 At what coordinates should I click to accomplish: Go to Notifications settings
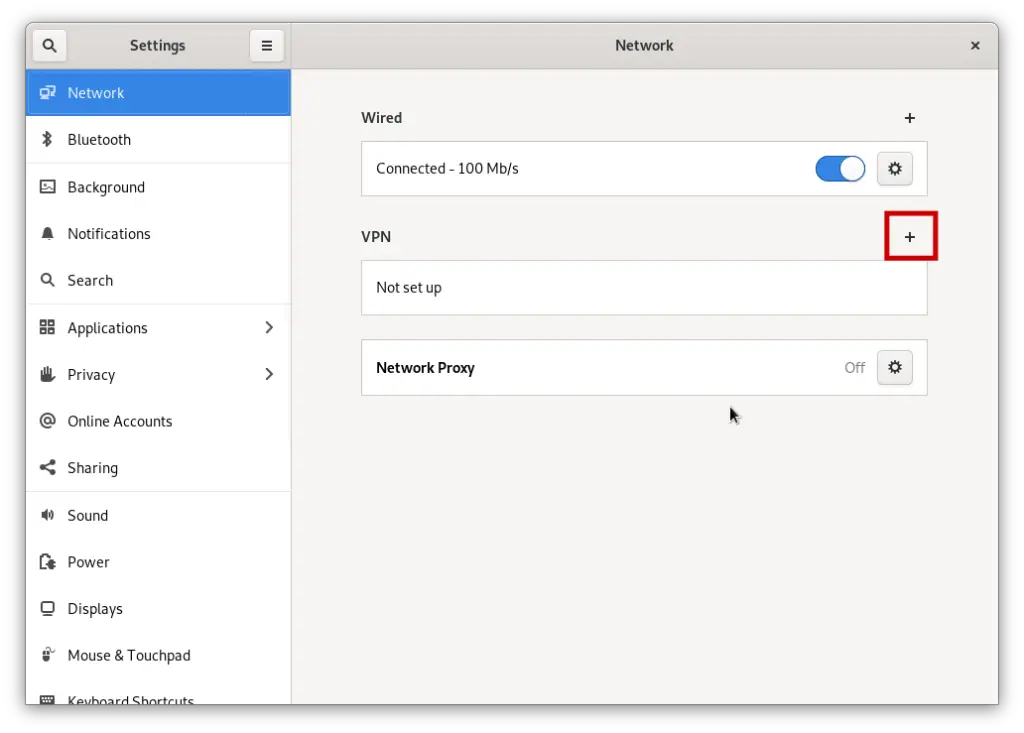click(158, 234)
